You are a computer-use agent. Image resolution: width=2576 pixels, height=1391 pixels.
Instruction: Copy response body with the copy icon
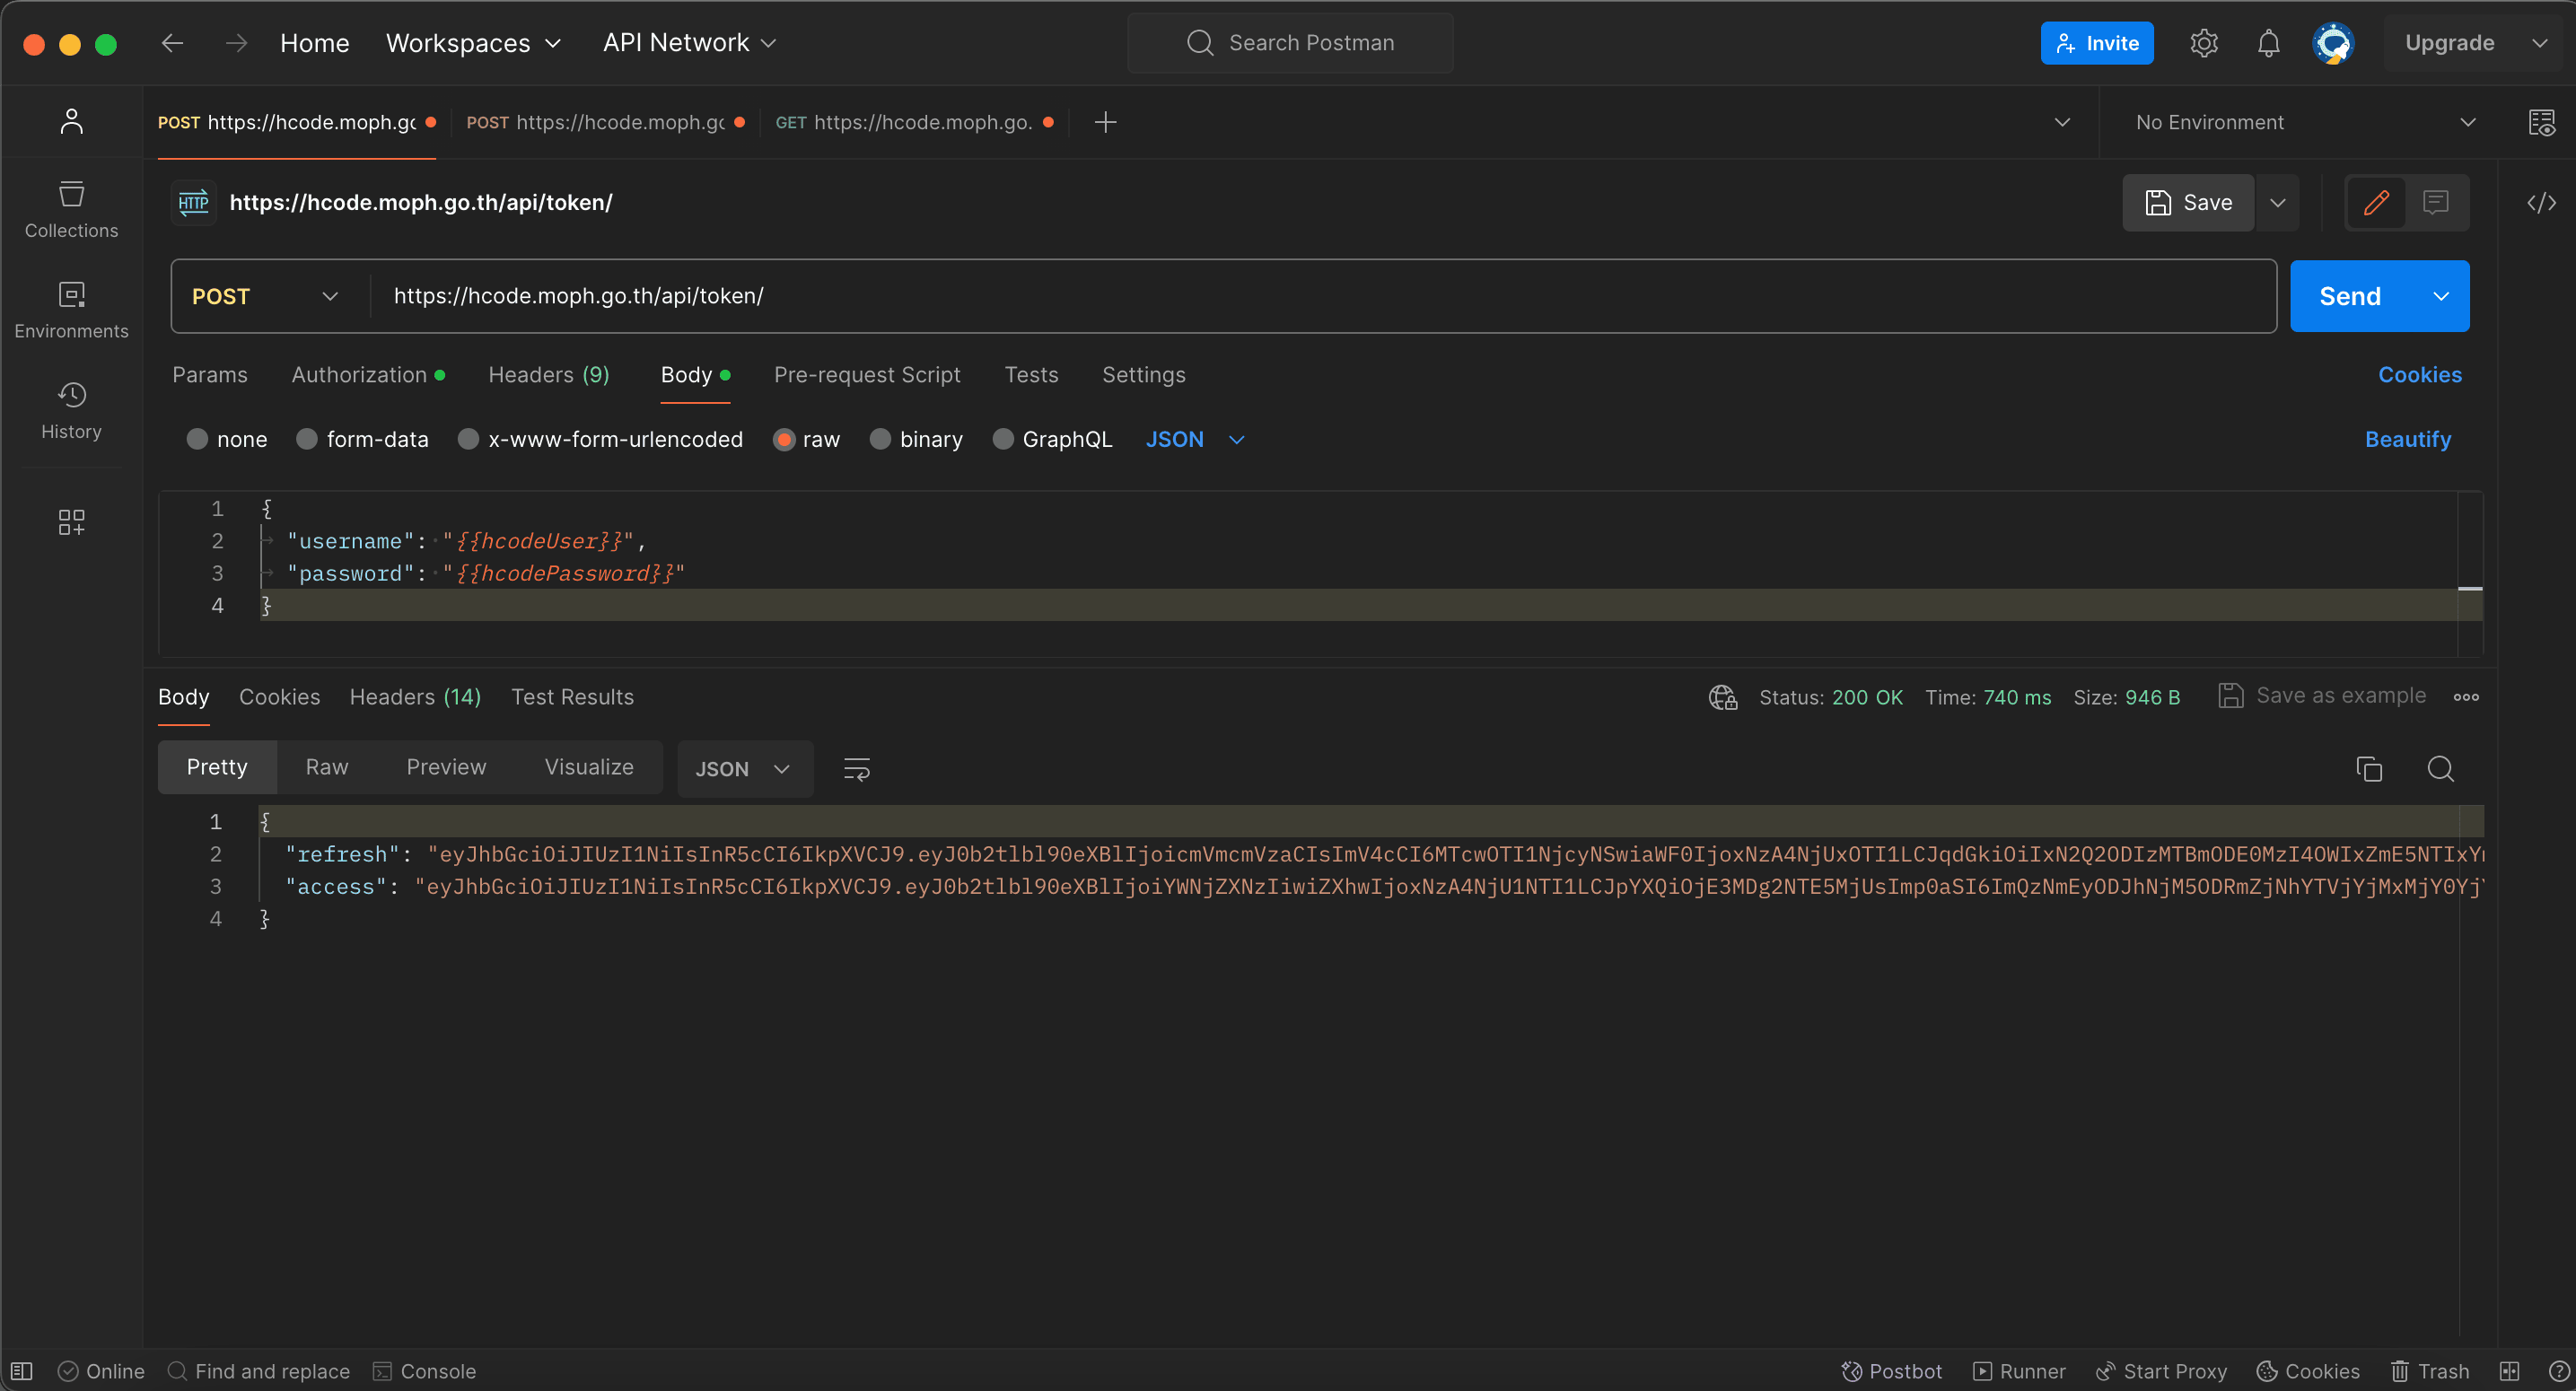point(2368,768)
